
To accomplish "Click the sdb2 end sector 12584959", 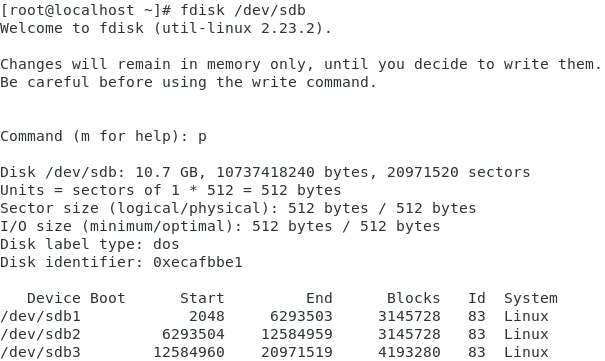I will pyautogui.click(x=297, y=334).
